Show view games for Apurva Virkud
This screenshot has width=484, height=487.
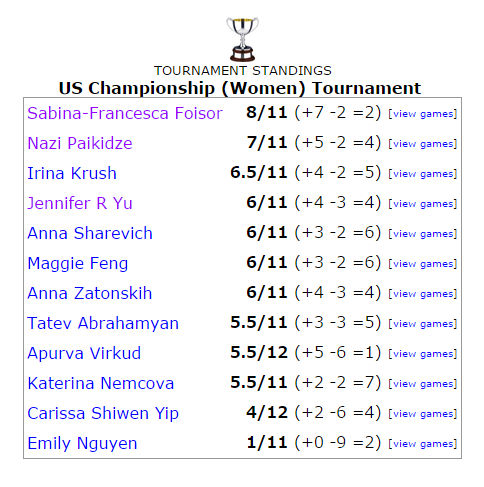point(423,354)
